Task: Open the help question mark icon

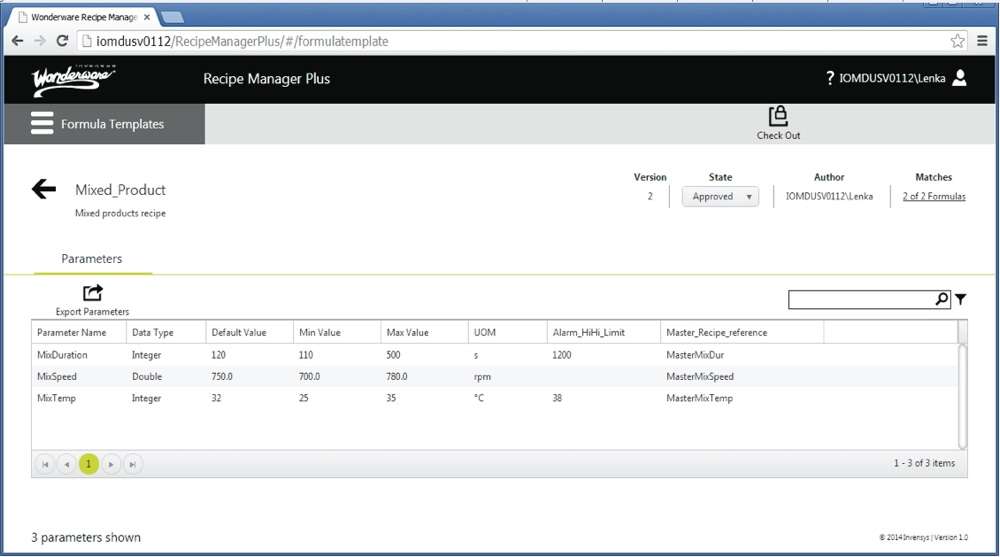Action: coord(830,78)
